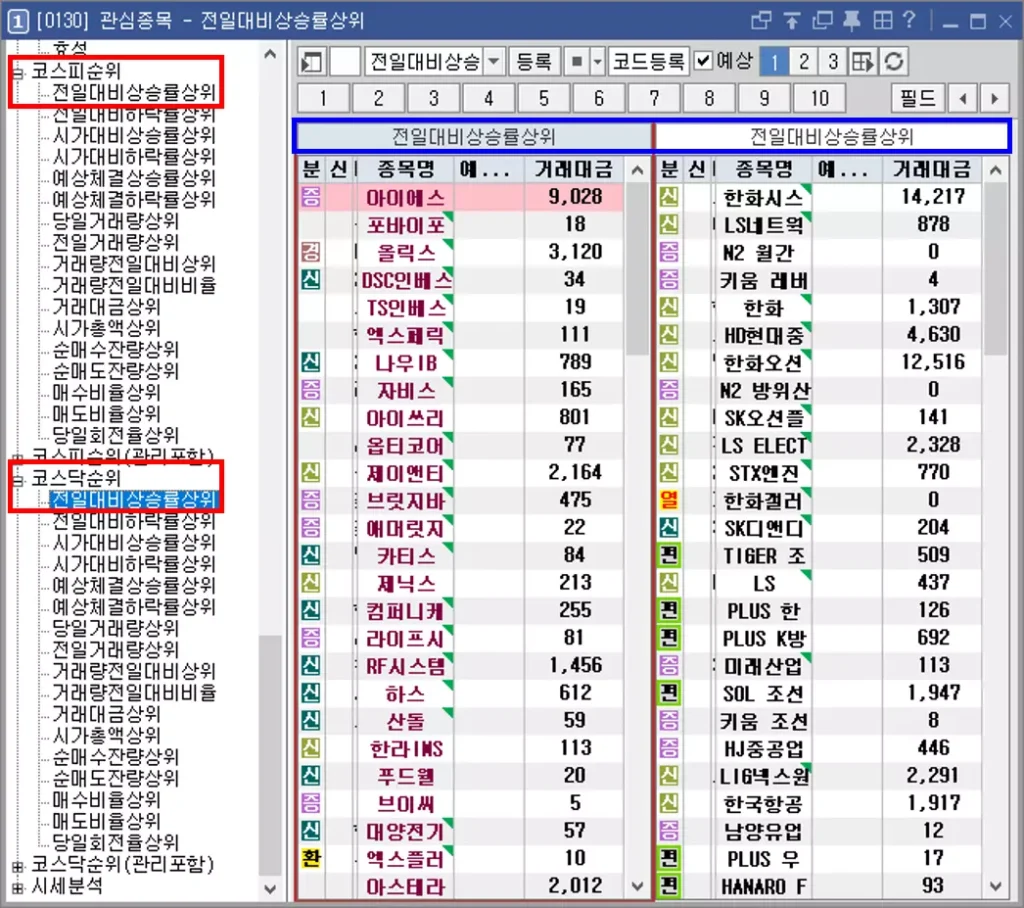The width and height of the screenshot is (1024, 908).
Task: Click the tree panel scrollbar thumb
Action: pos(270,754)
